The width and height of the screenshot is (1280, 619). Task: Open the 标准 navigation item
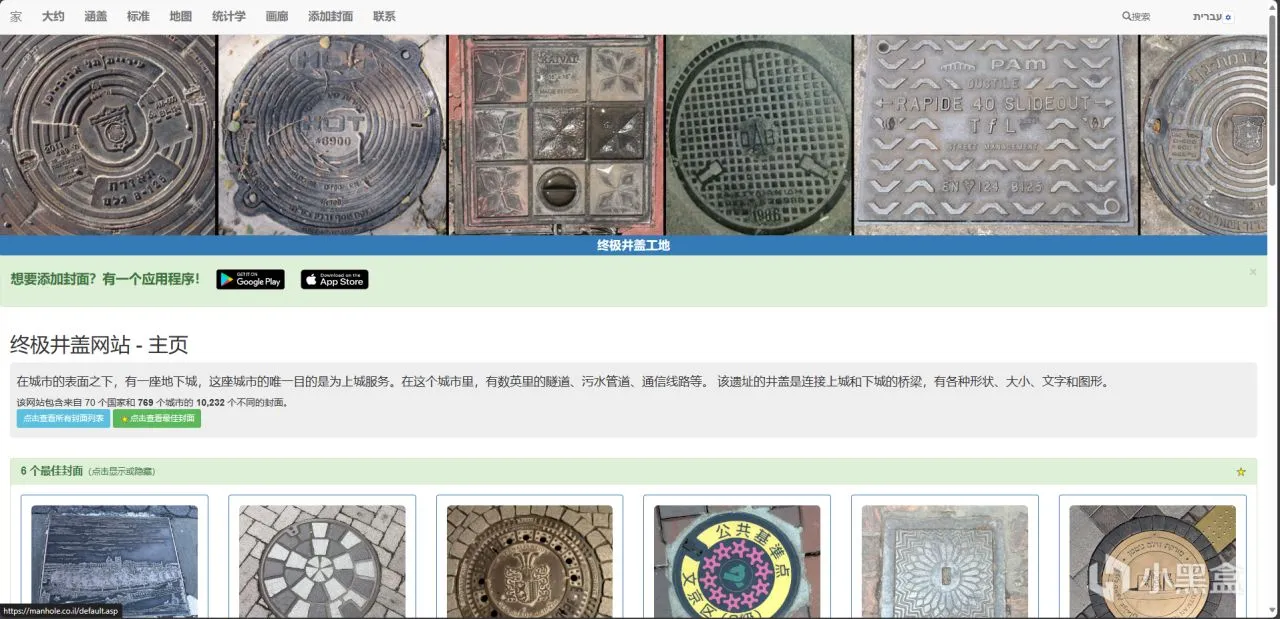(x=138, y=17)
